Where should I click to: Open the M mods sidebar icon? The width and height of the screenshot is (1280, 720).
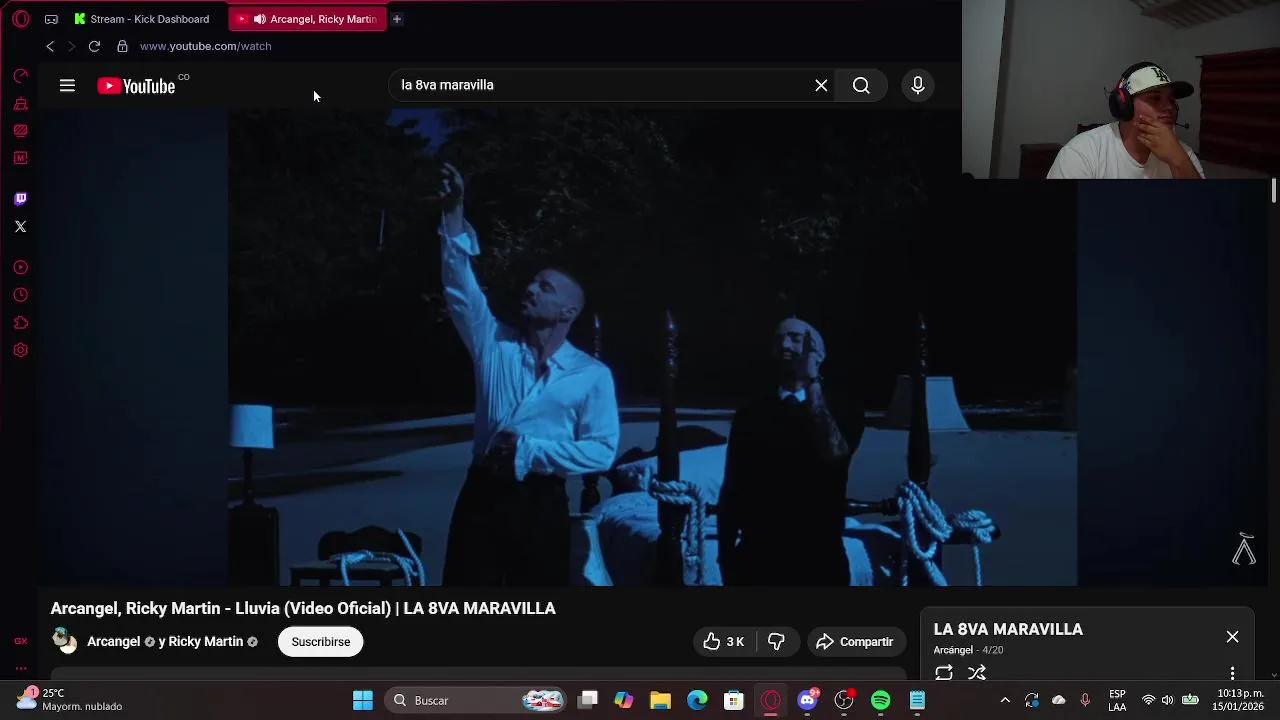coord(20,158)
